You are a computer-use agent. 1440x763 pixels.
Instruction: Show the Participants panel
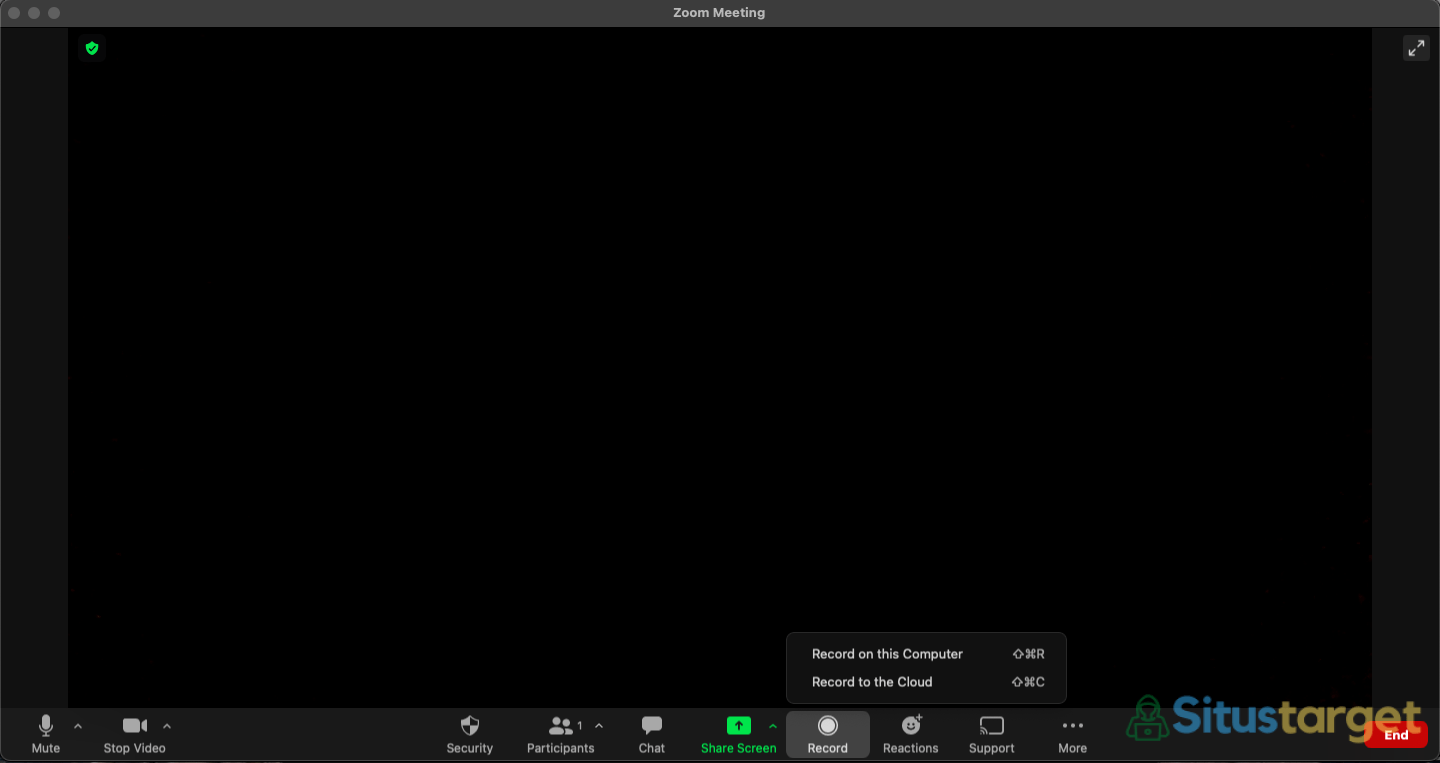[561, 735]
